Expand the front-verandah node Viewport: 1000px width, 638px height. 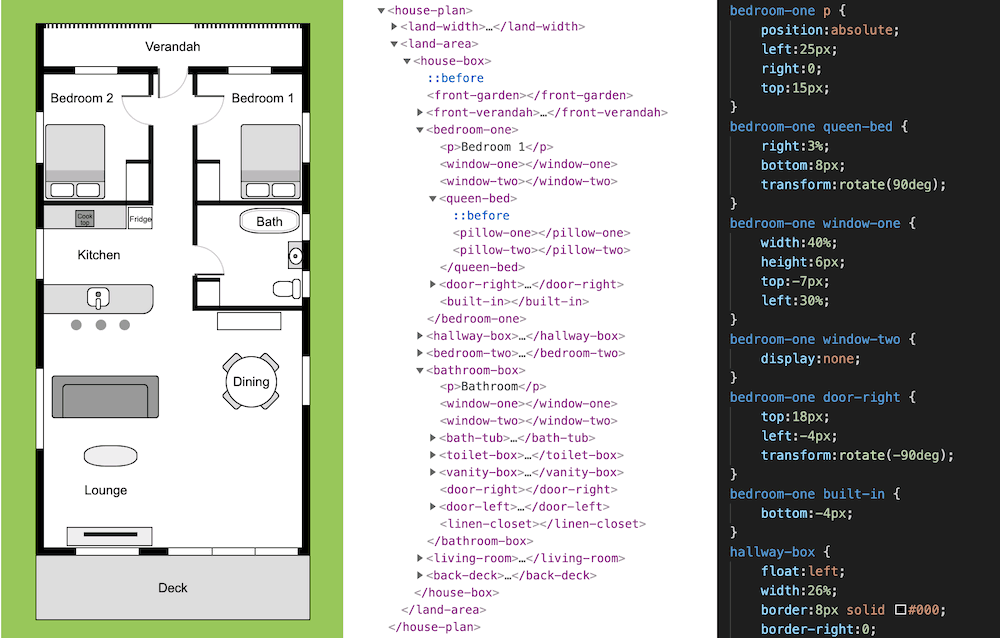tap(418, 112)
